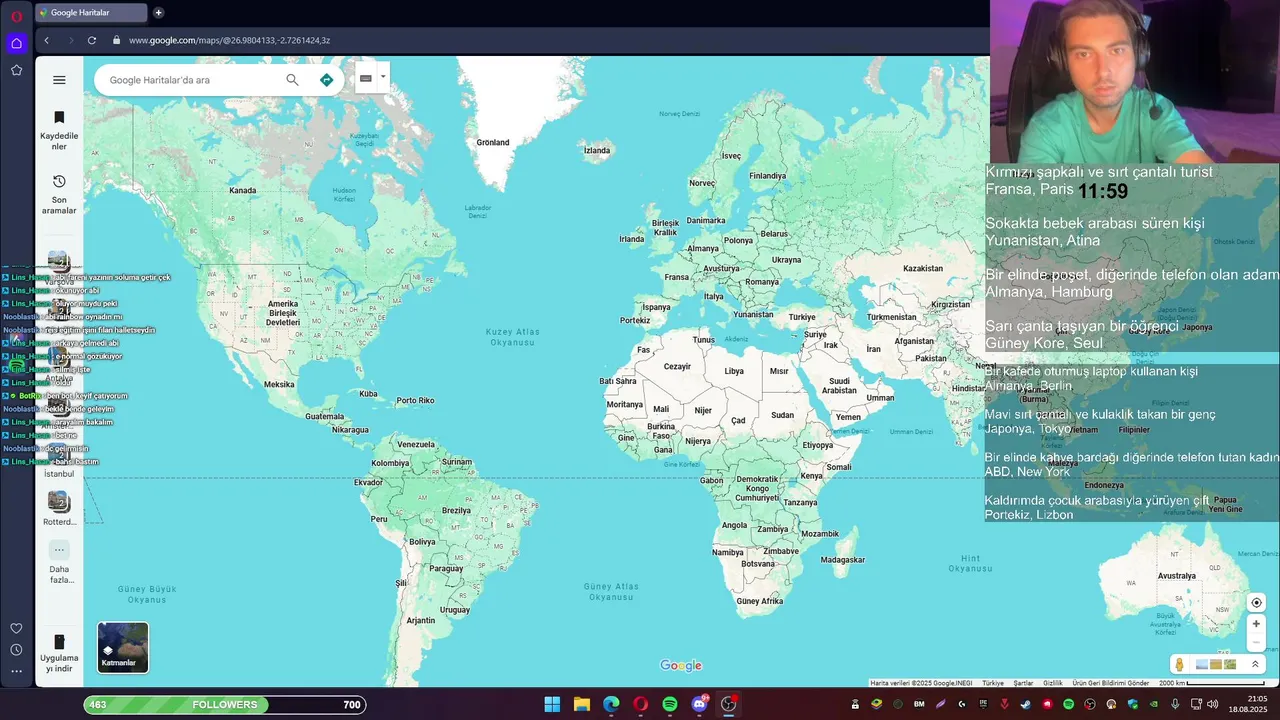
Task: Expand the imagery strip with double chevron
Action: (x=1255, y=664)
